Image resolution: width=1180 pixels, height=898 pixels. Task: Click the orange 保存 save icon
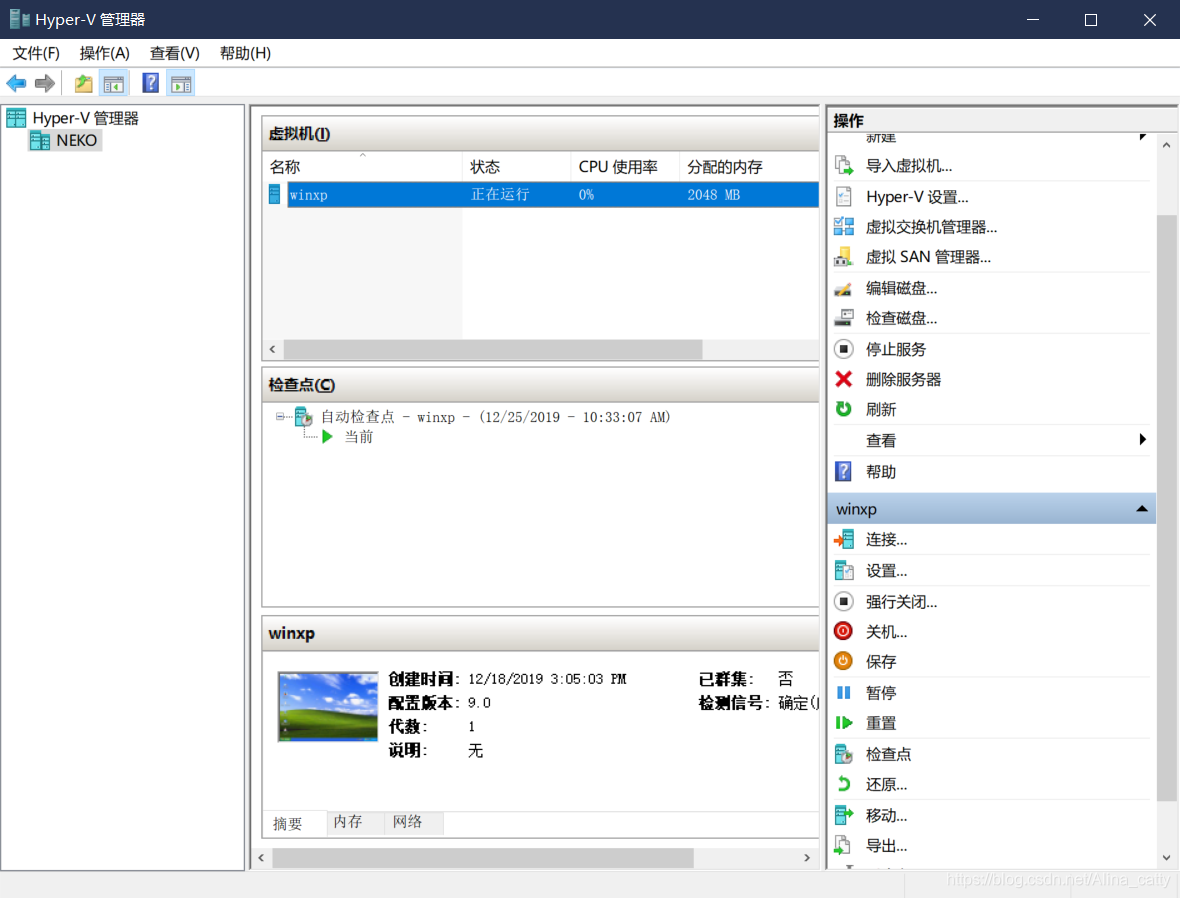click(x=844, y=661)
